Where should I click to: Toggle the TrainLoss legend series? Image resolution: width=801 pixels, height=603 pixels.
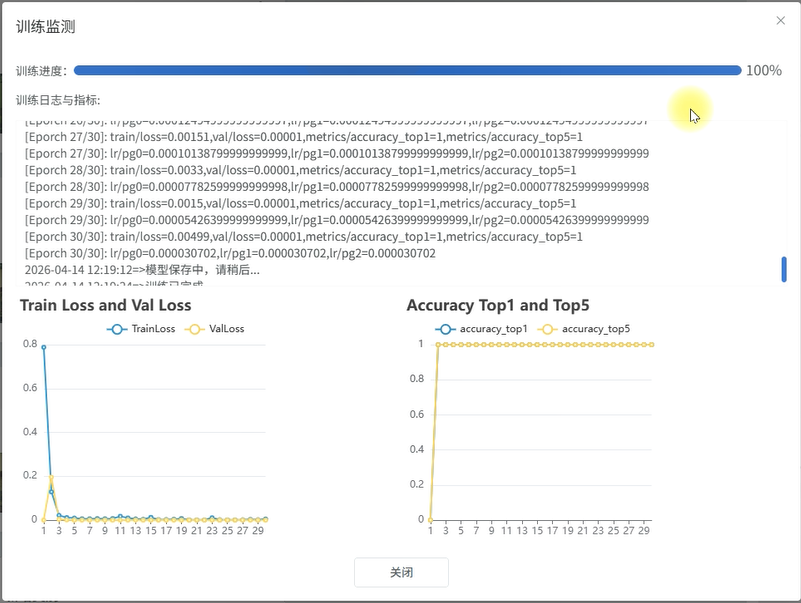(140, 328)
